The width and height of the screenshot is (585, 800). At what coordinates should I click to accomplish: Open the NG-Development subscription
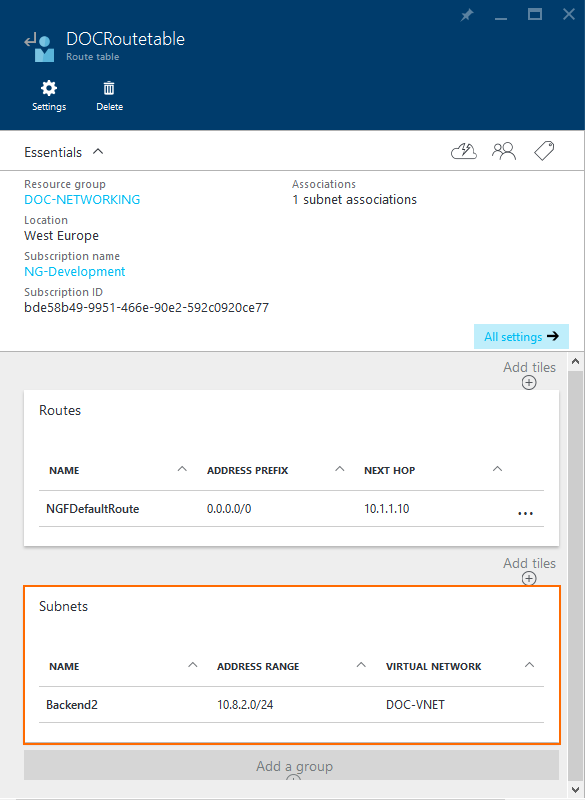pyautogui.click(x=74, y=271)
